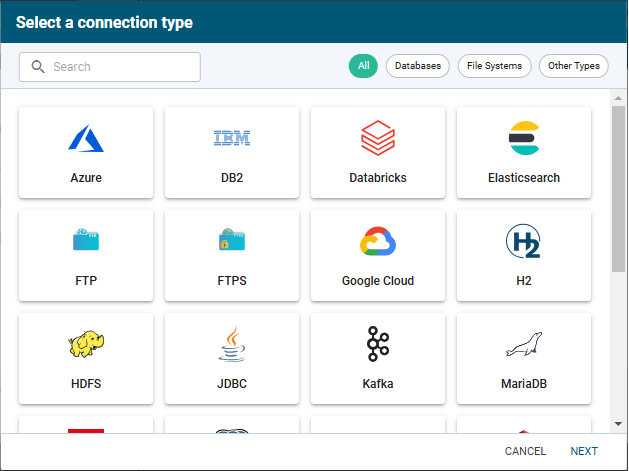Select the Azure connection icon
629x471 pixels.
tap(86, 138)
